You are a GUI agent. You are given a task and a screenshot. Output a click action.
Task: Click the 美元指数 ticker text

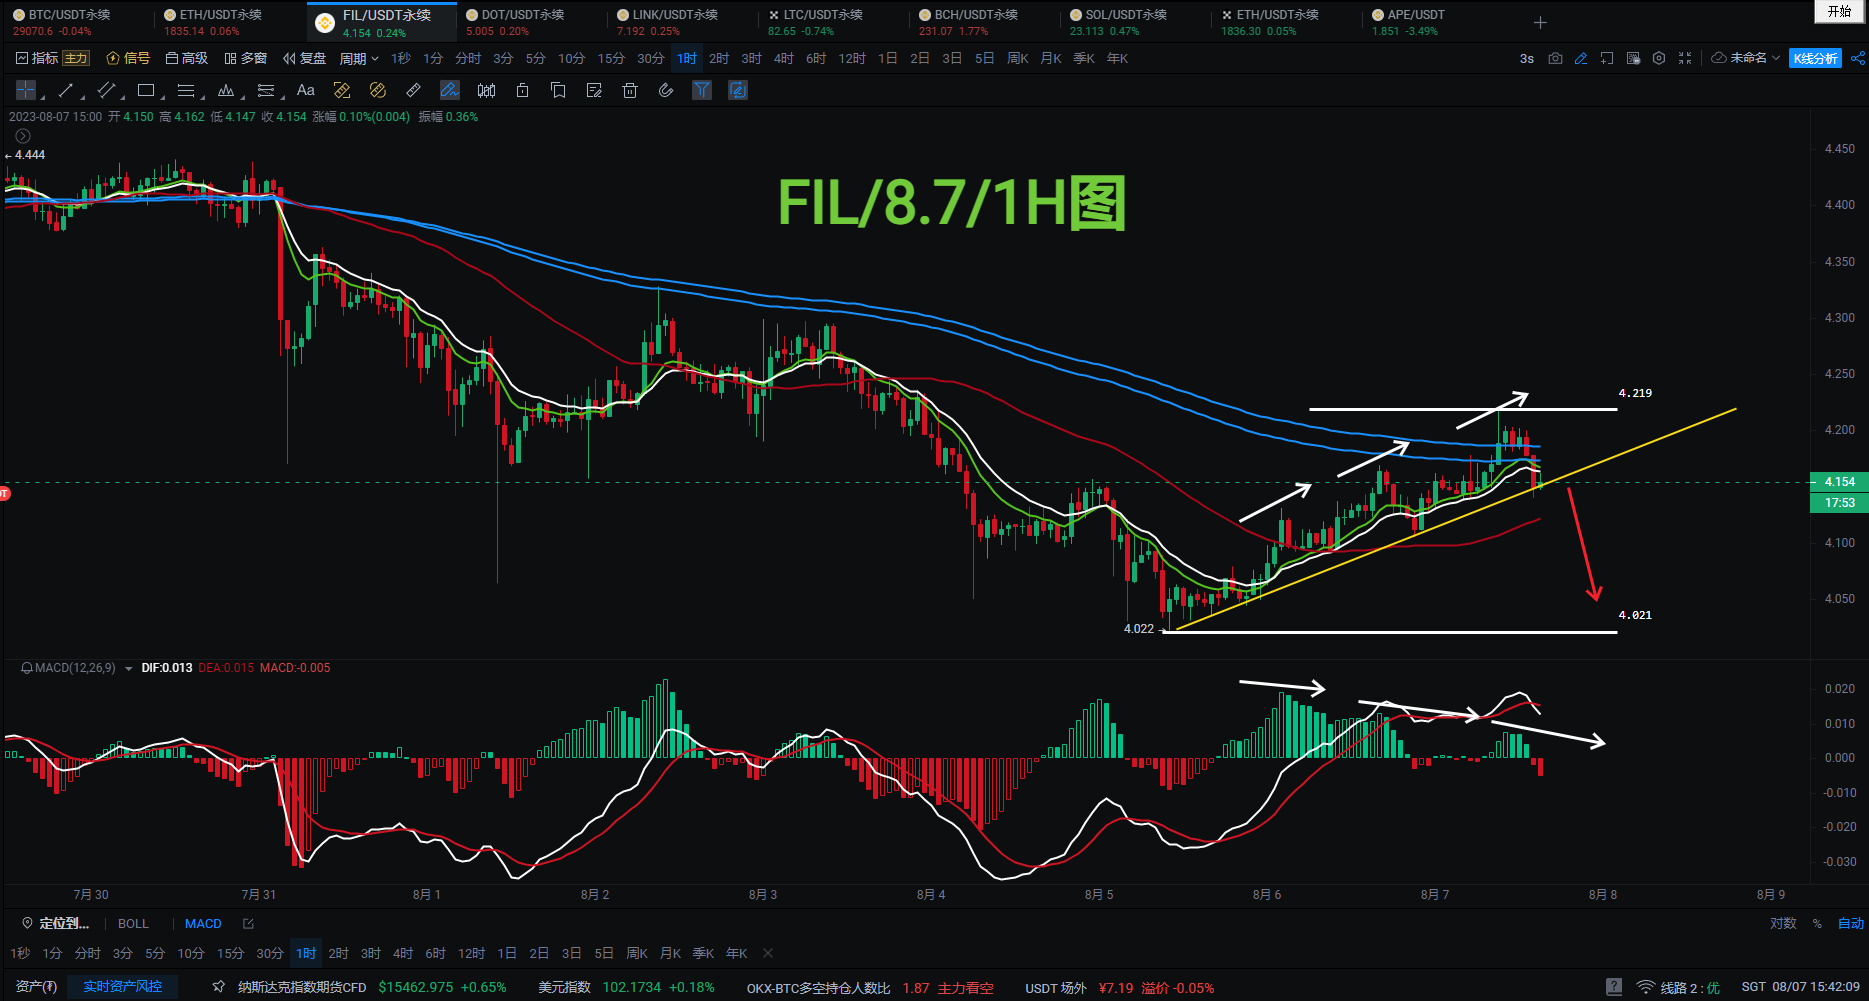coord(564,987)
